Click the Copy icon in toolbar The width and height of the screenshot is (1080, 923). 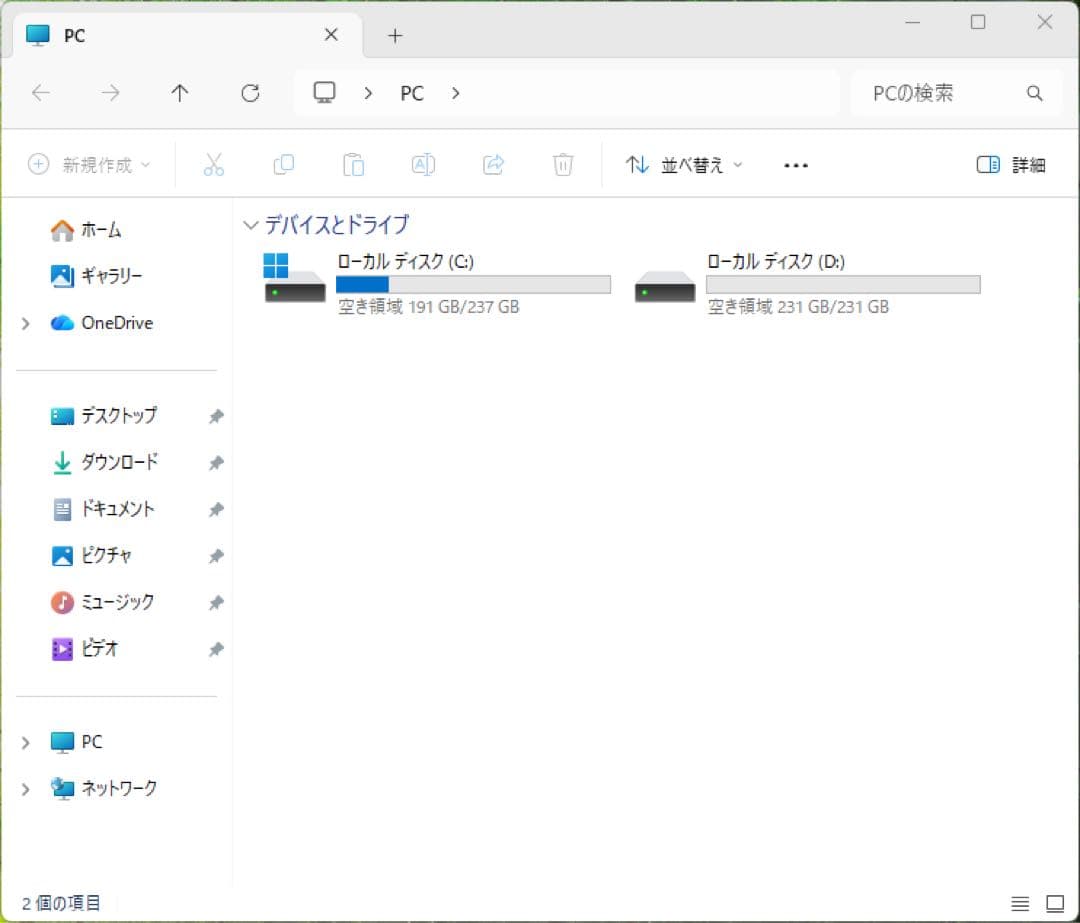284,165
